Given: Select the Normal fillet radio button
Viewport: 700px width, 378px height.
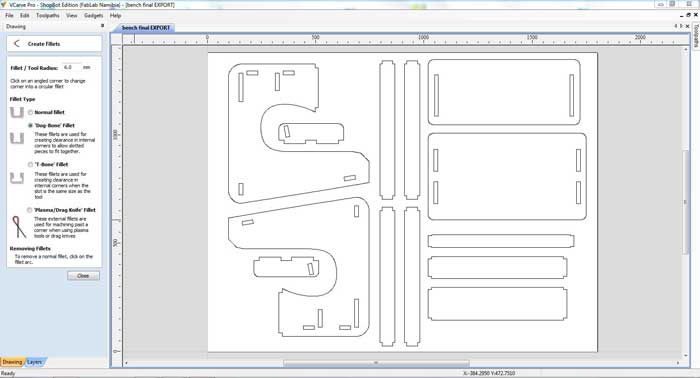Looking at the screenshot, I should [x=30, y=112].
